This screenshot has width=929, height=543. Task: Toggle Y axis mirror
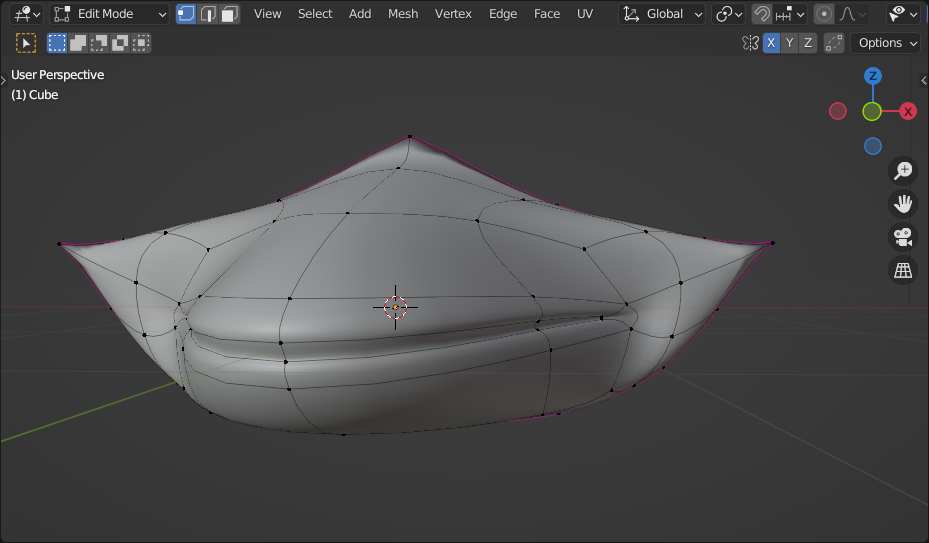coord(789,43)
